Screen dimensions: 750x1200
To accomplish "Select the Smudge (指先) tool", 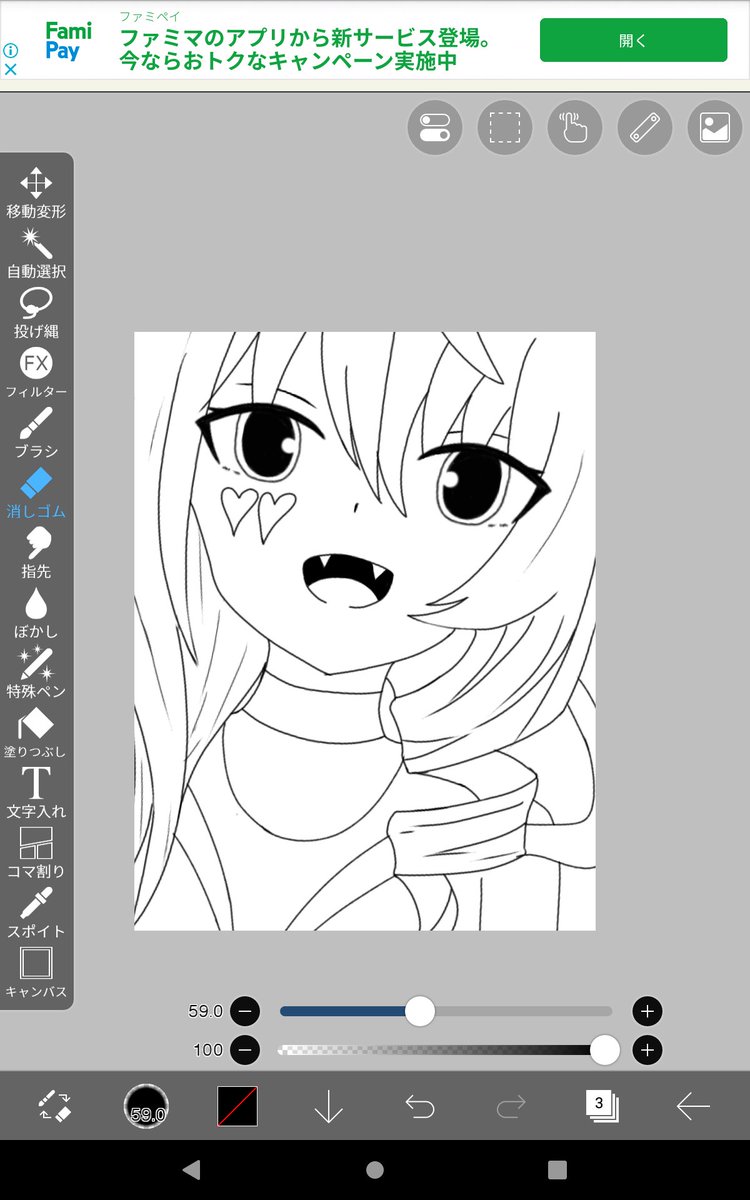I will click(x=36, y=553).
